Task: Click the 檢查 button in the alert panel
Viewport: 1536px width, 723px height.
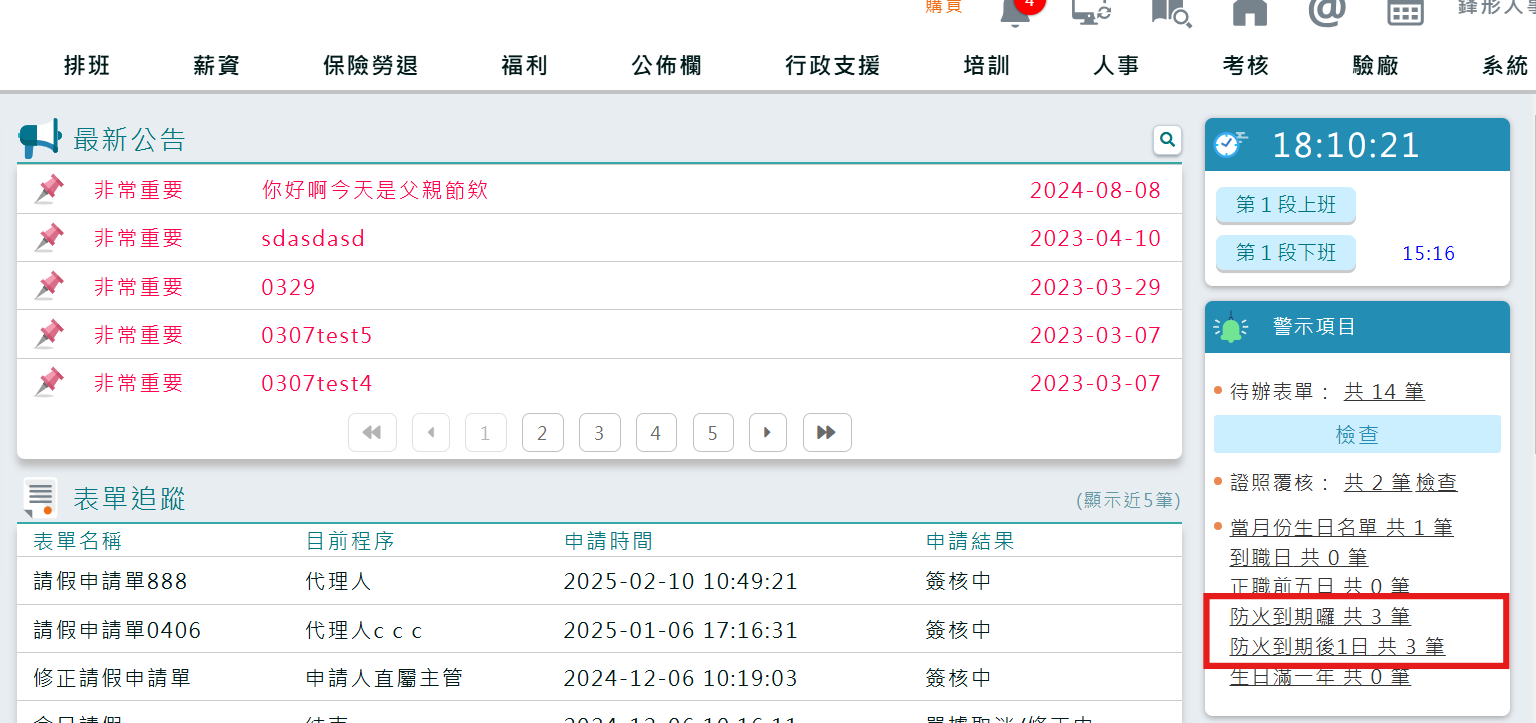Action: [1356, 434]
